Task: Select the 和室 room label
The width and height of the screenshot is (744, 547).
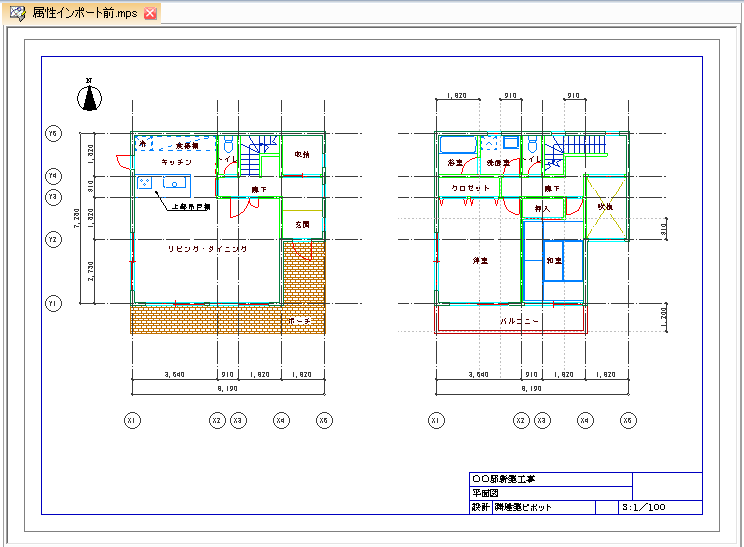Action: [554, 260]
